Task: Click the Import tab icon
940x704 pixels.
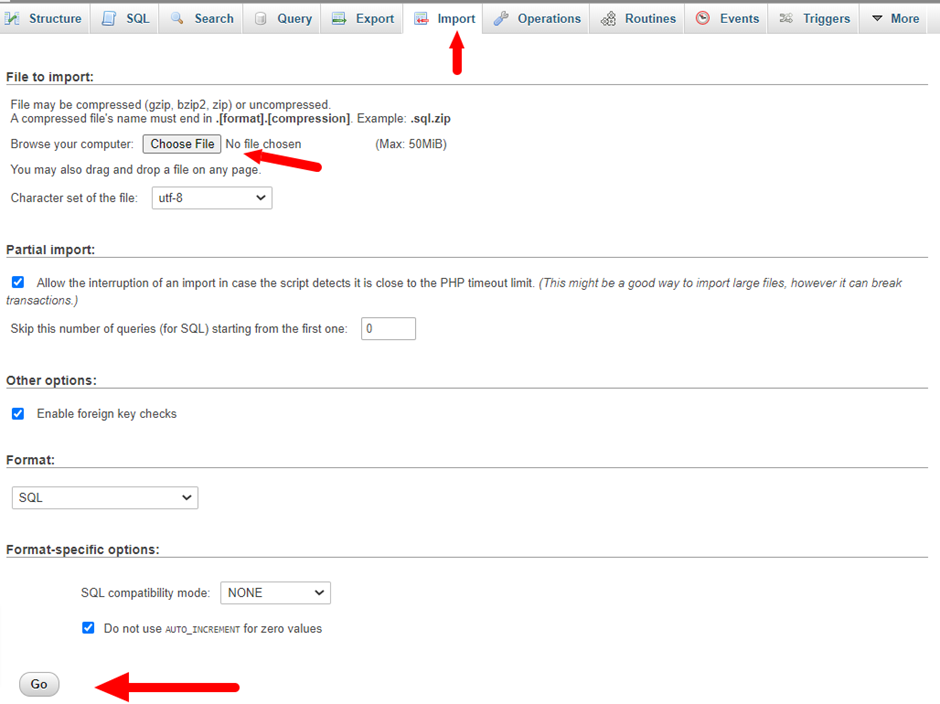Action: pos(421,19)
